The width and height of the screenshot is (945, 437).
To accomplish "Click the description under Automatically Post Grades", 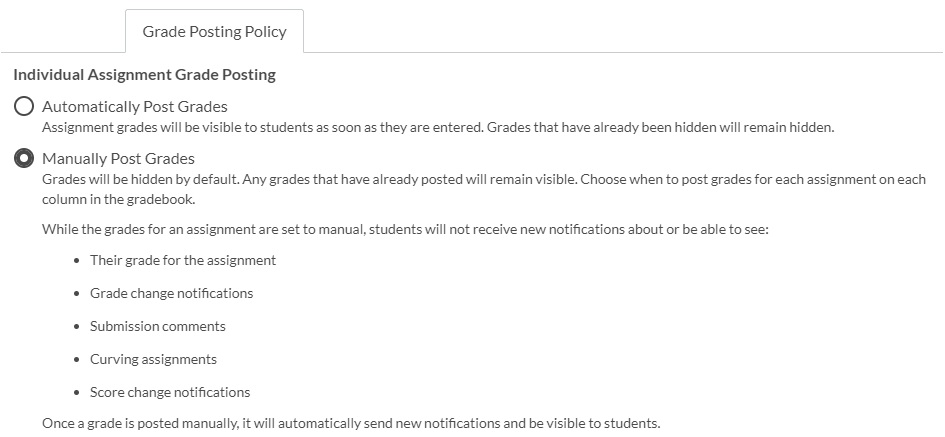I will tap(437, 127).
